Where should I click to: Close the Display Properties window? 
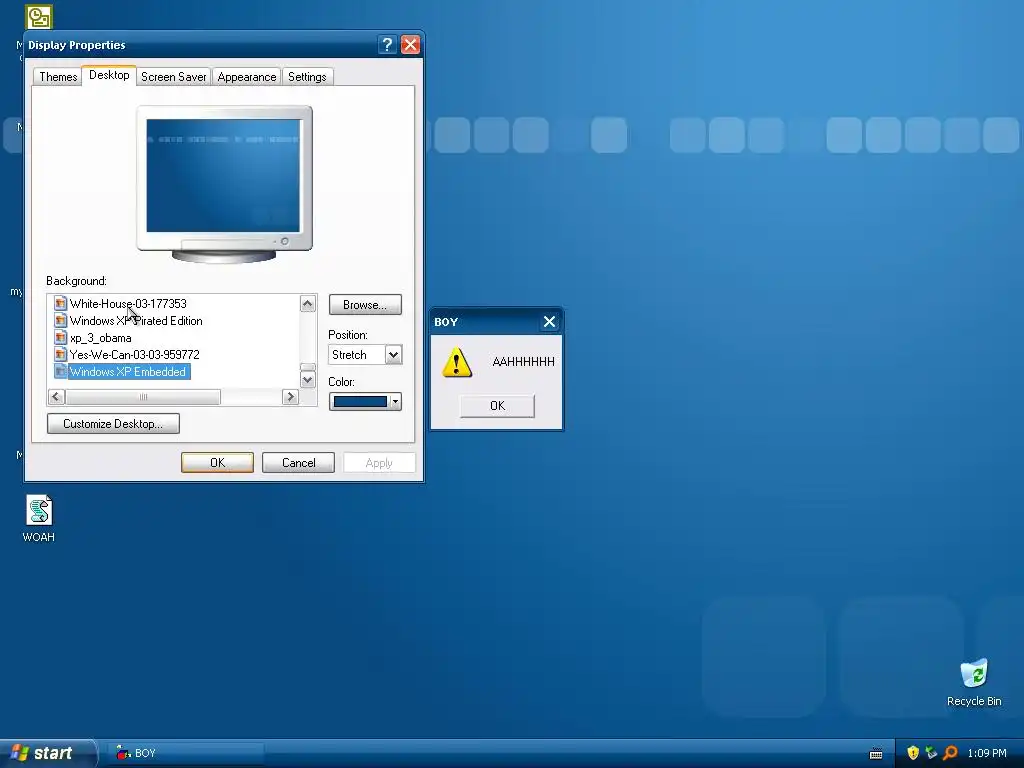[410, 44]
